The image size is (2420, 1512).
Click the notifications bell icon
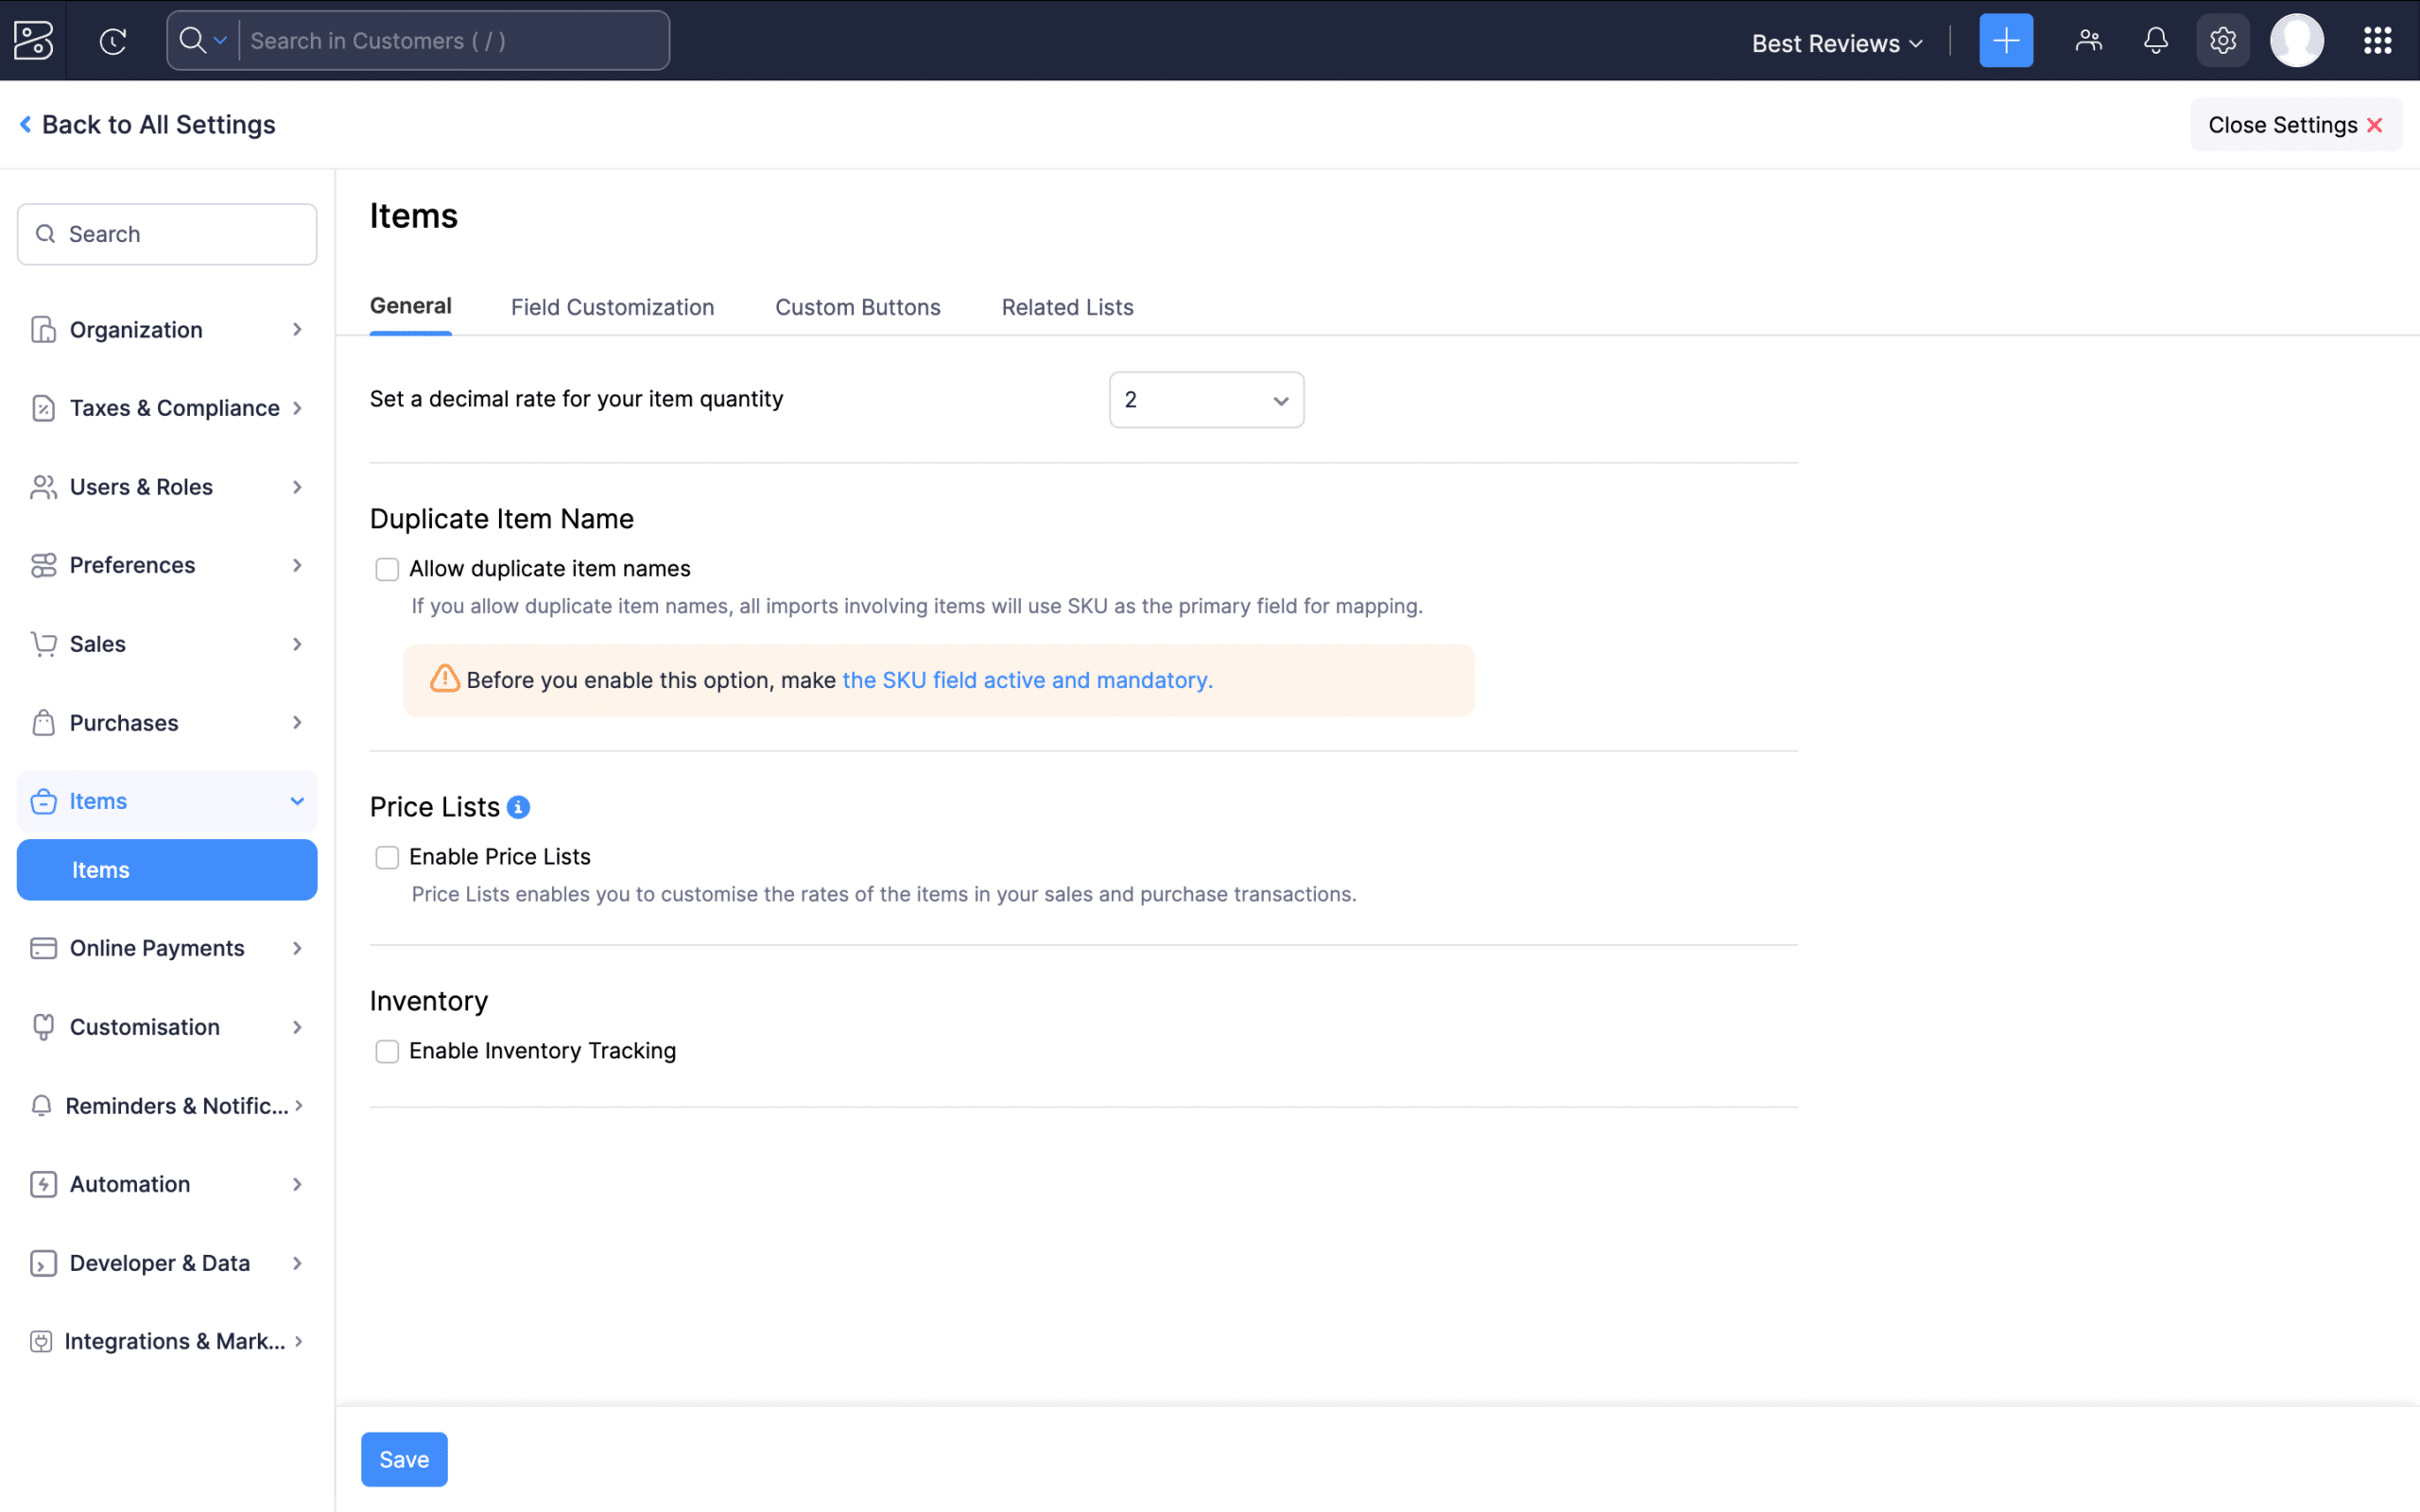point(2154,40)
